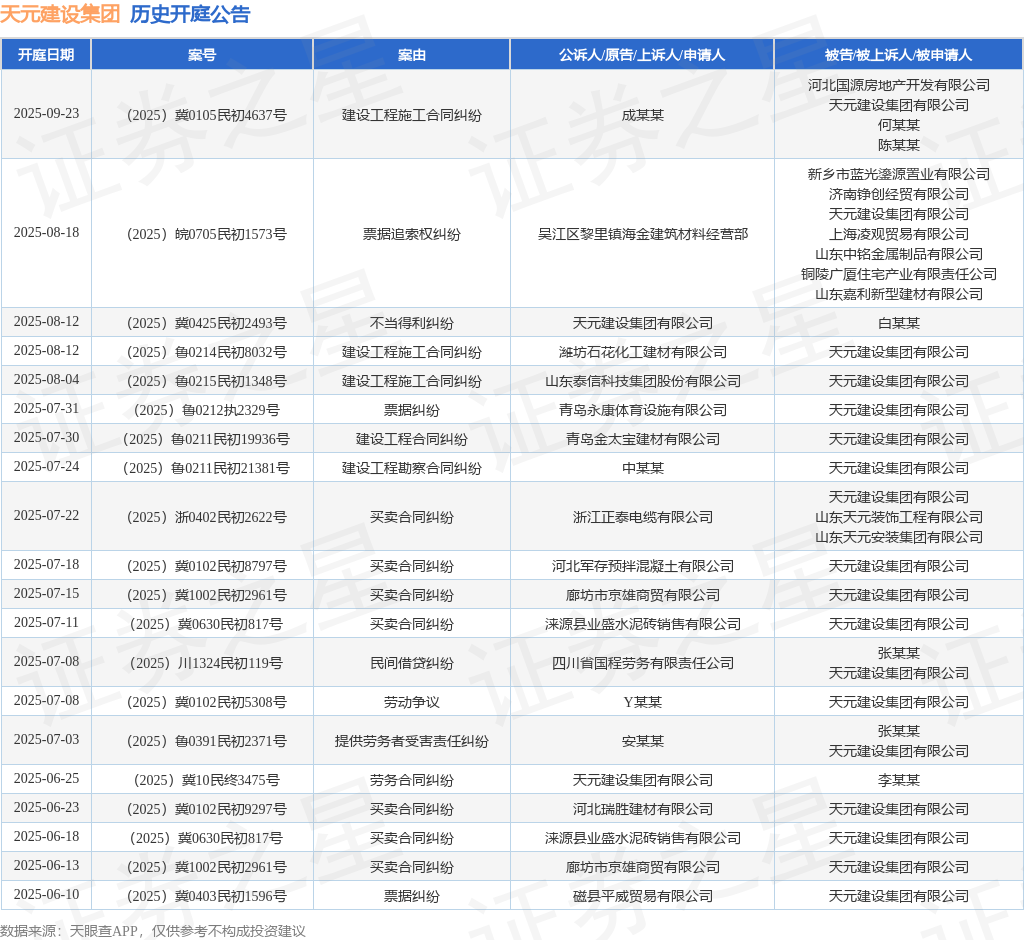This screenshot has width=1024, height=940.
Task: Click the 公诉人/原告/上诉人/申请人 column header
Action: coord(642,55)
